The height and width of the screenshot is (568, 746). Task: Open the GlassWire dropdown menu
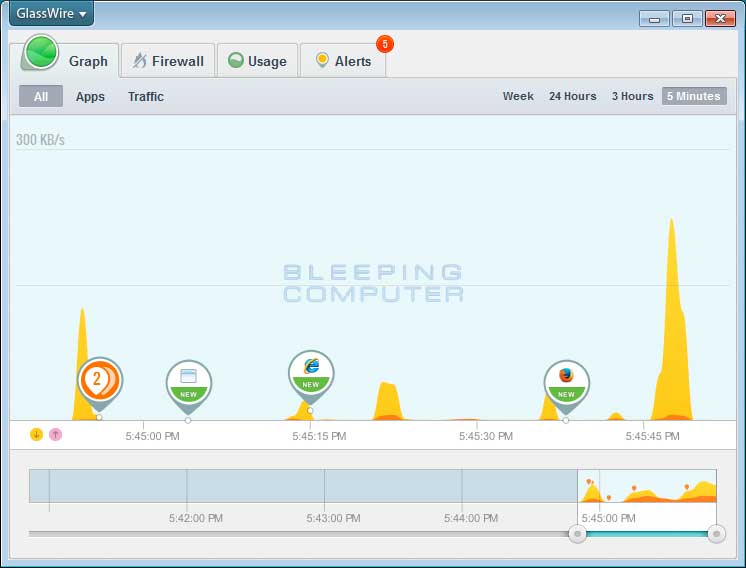[51, 14]
